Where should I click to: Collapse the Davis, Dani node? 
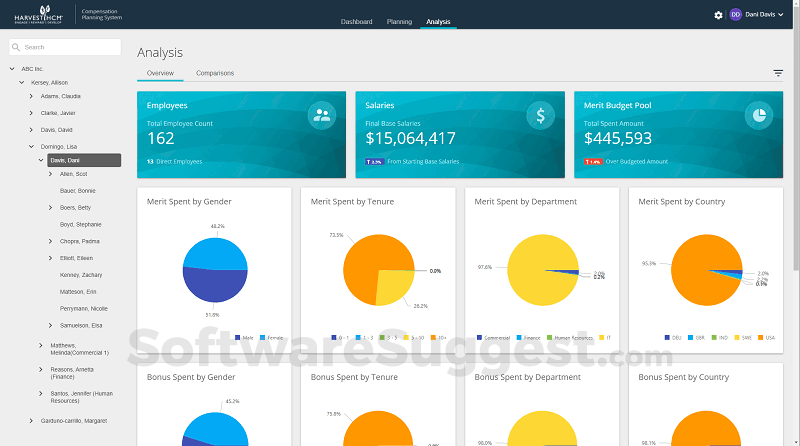click(x=41, y=160)
